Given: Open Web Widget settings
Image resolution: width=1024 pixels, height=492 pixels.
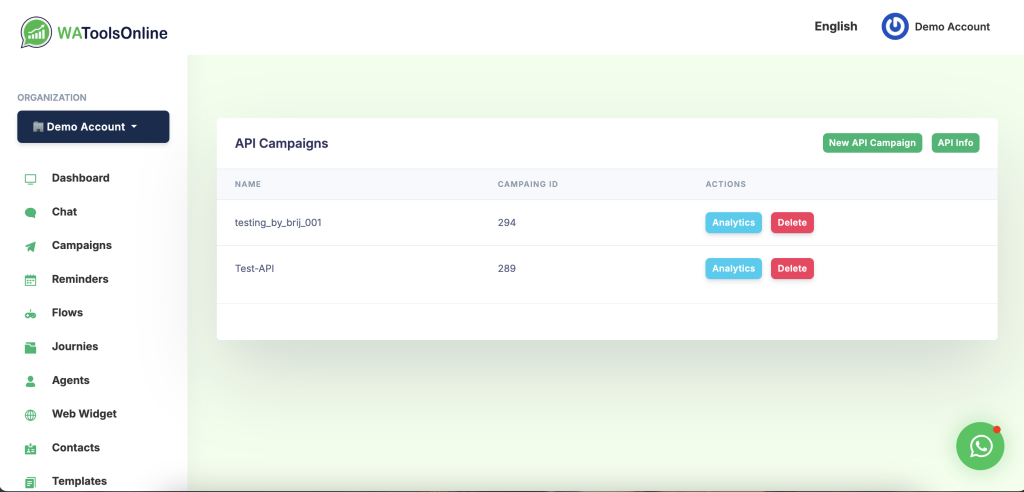Looking at the screenshot, I should click(84, 414).
